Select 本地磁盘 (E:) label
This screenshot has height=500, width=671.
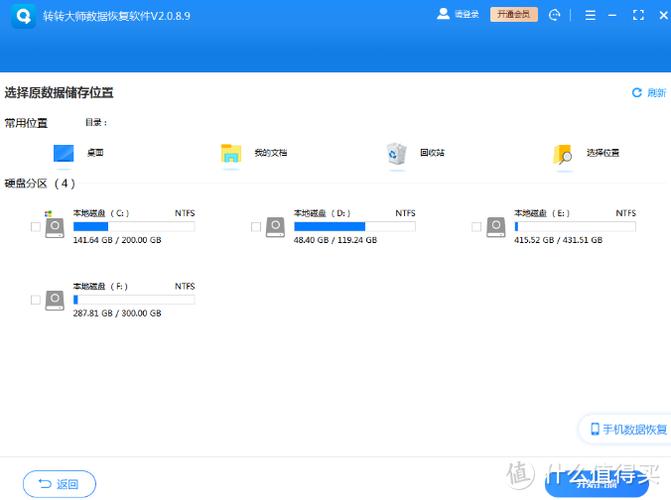(x=542, y=213)
